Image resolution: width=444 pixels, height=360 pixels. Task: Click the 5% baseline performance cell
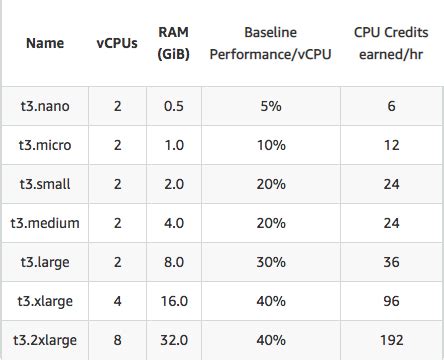pyautogui.click(x=271, y=106)
